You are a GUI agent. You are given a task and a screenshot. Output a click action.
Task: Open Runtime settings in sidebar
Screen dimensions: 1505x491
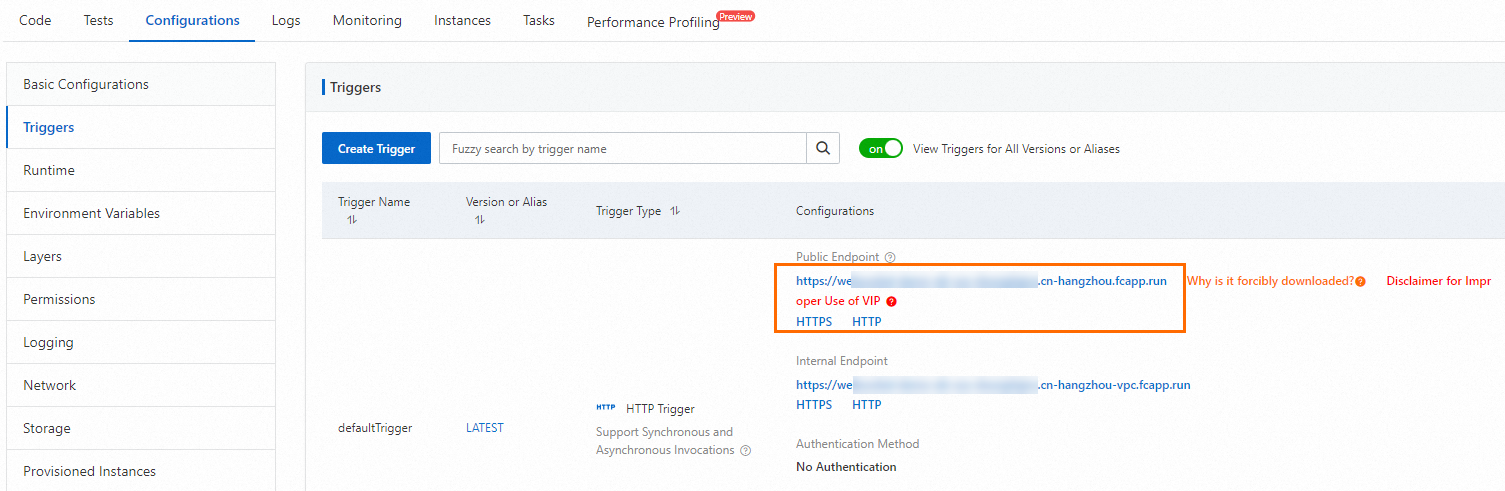pos(141,170)
